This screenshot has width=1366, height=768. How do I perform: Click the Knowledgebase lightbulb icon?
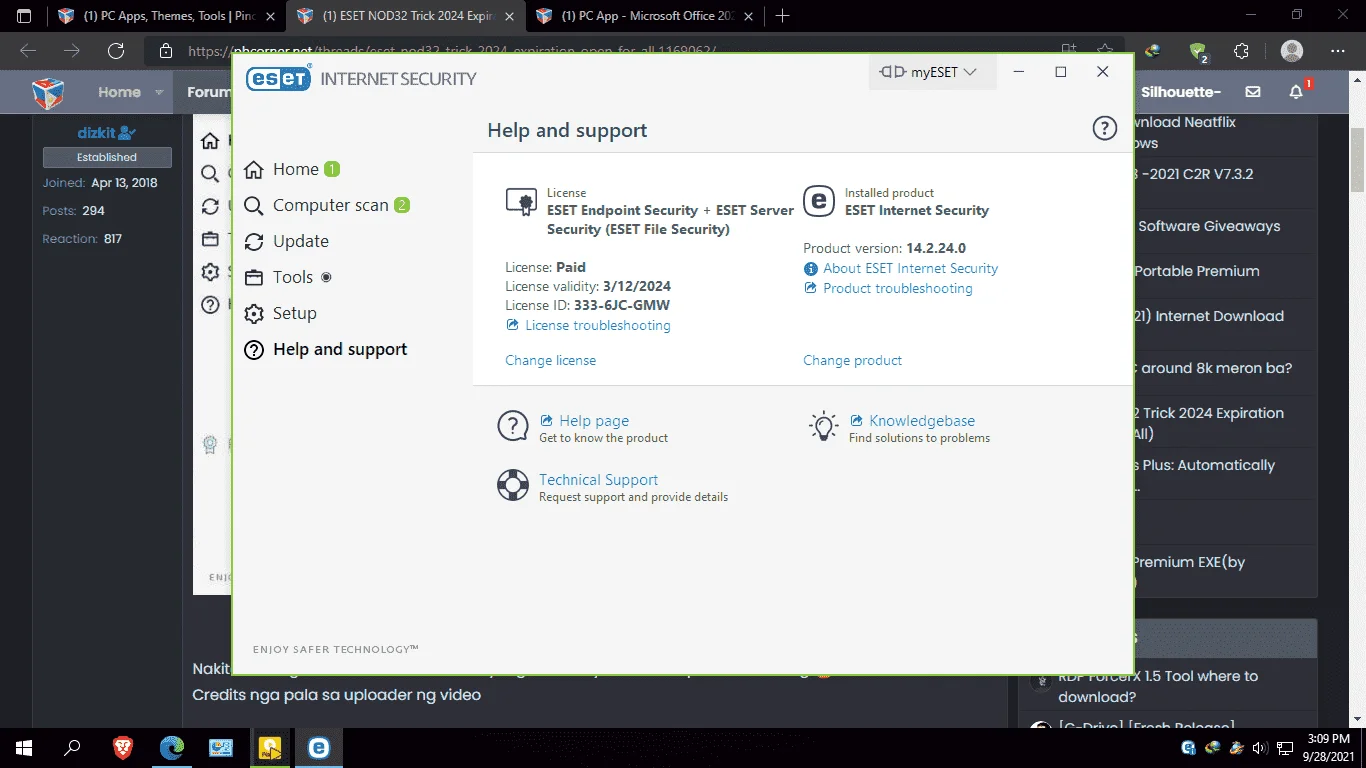coord(823,426)
